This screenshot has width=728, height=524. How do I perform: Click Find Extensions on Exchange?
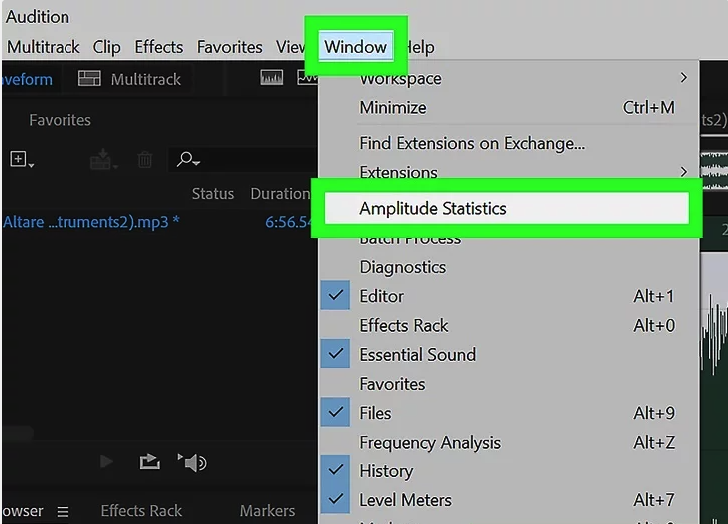pyautogui.click(x=472, y=143)
